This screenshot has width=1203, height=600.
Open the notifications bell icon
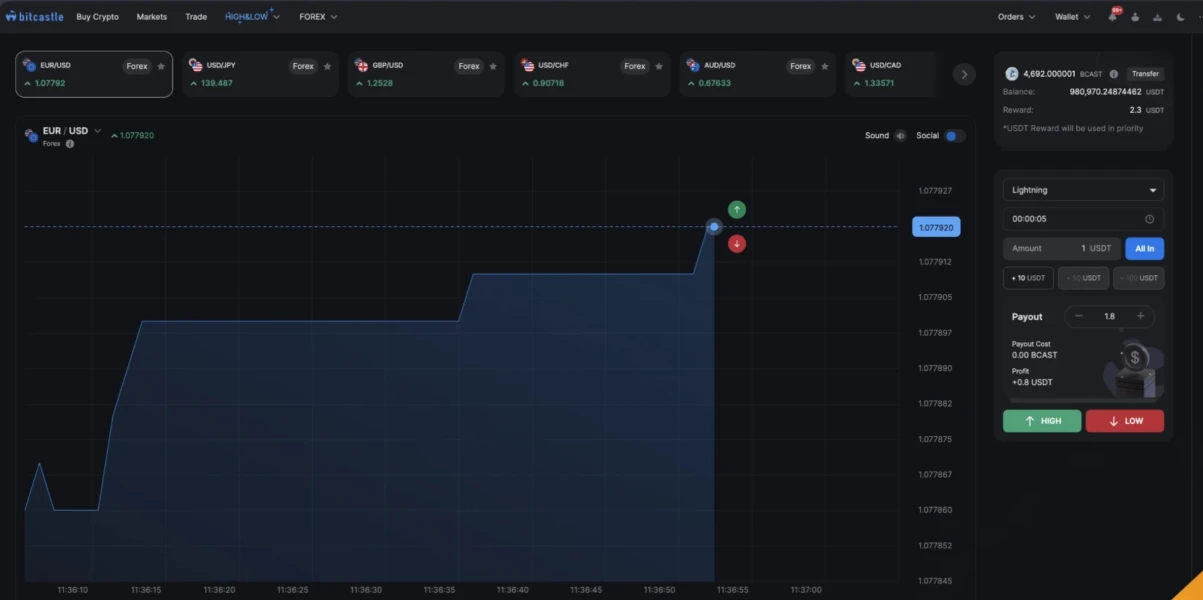[1112, 17]
